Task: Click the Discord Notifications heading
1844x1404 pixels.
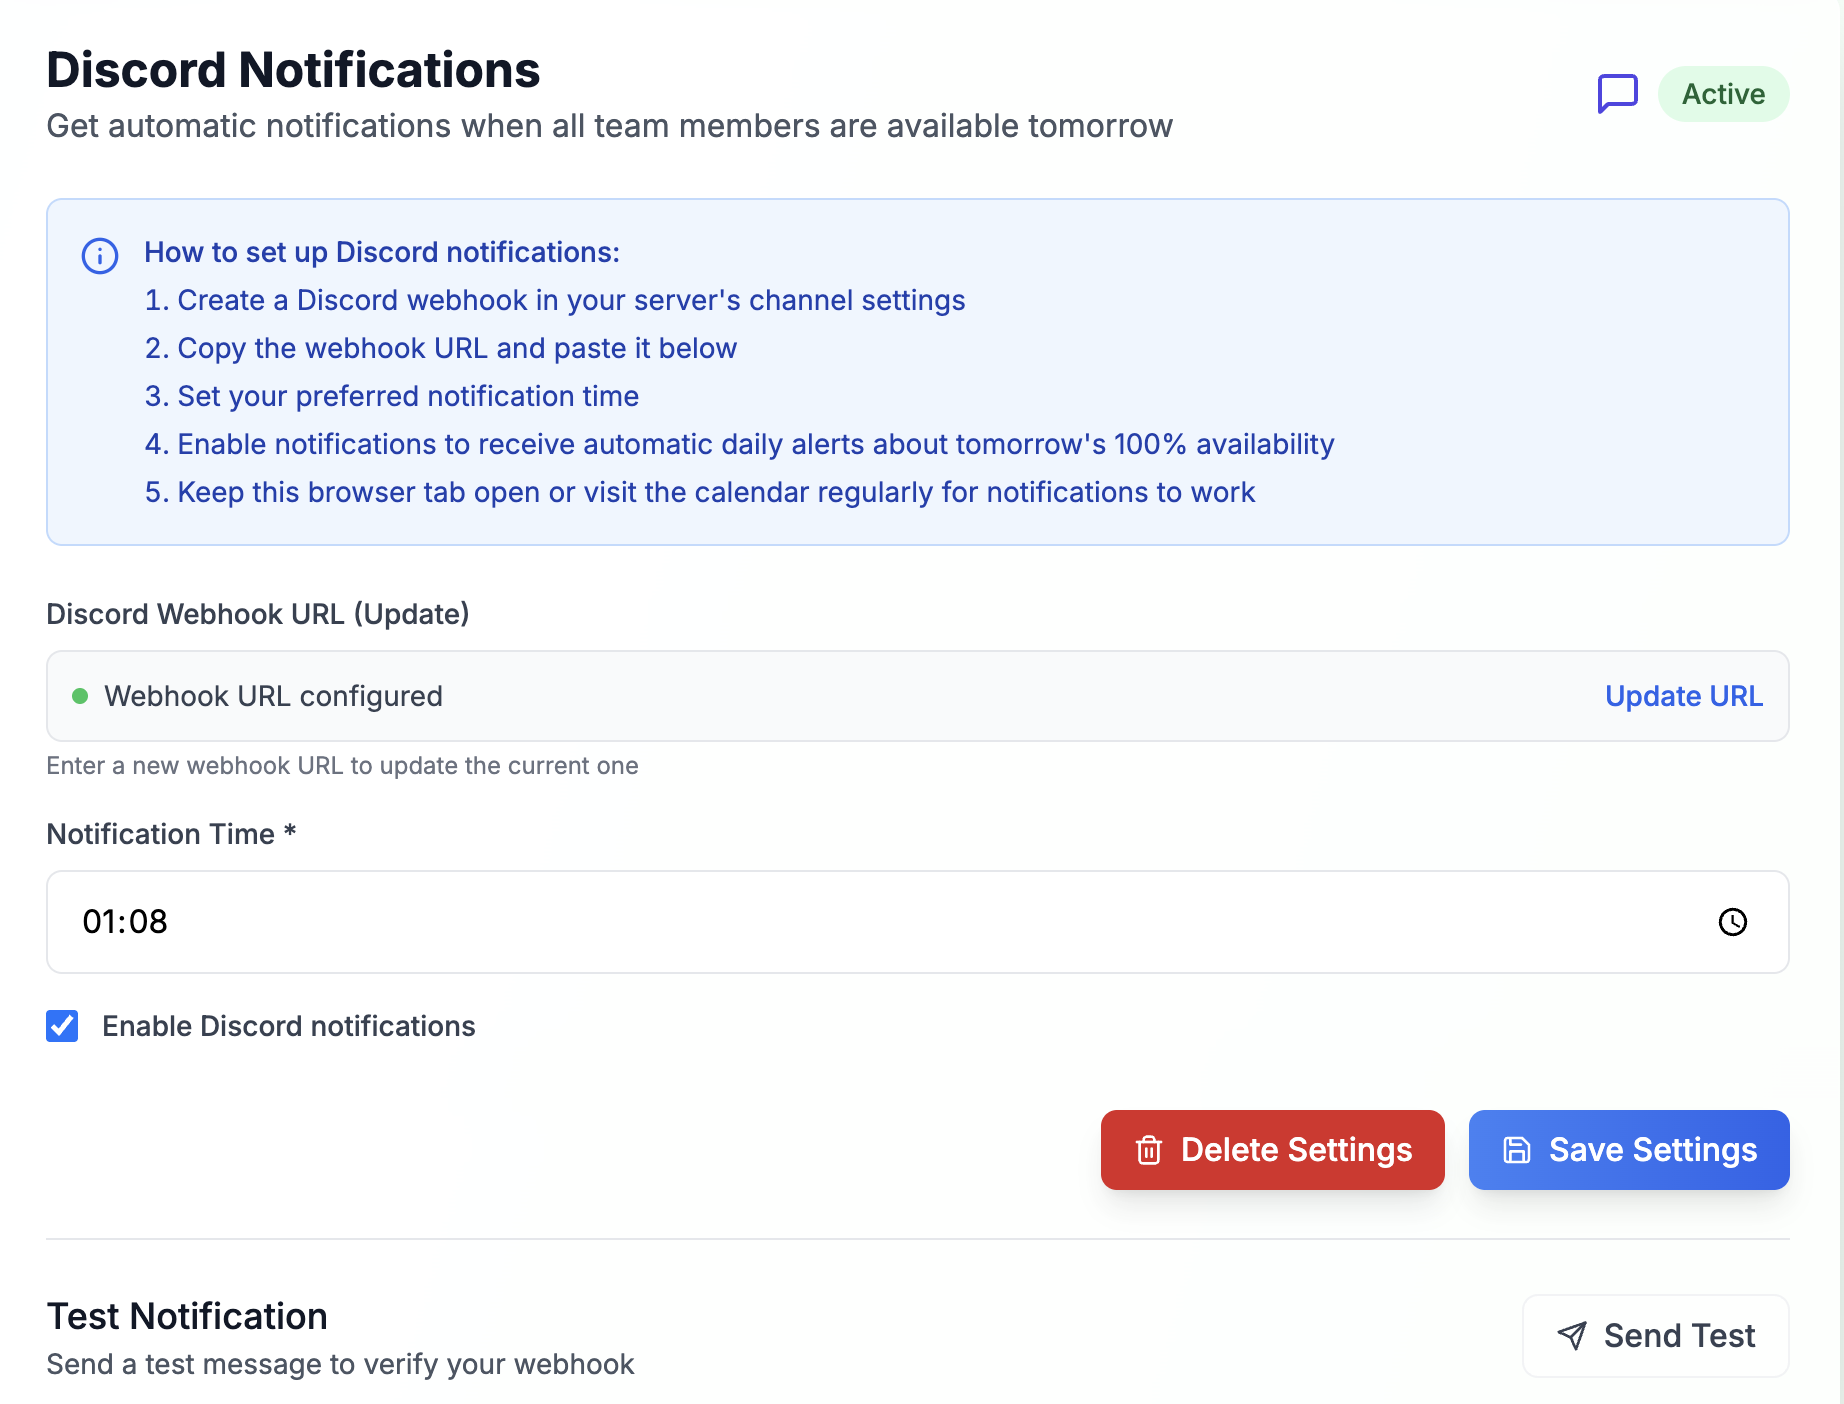Action: pyautogui.click(x=293, y=70)
